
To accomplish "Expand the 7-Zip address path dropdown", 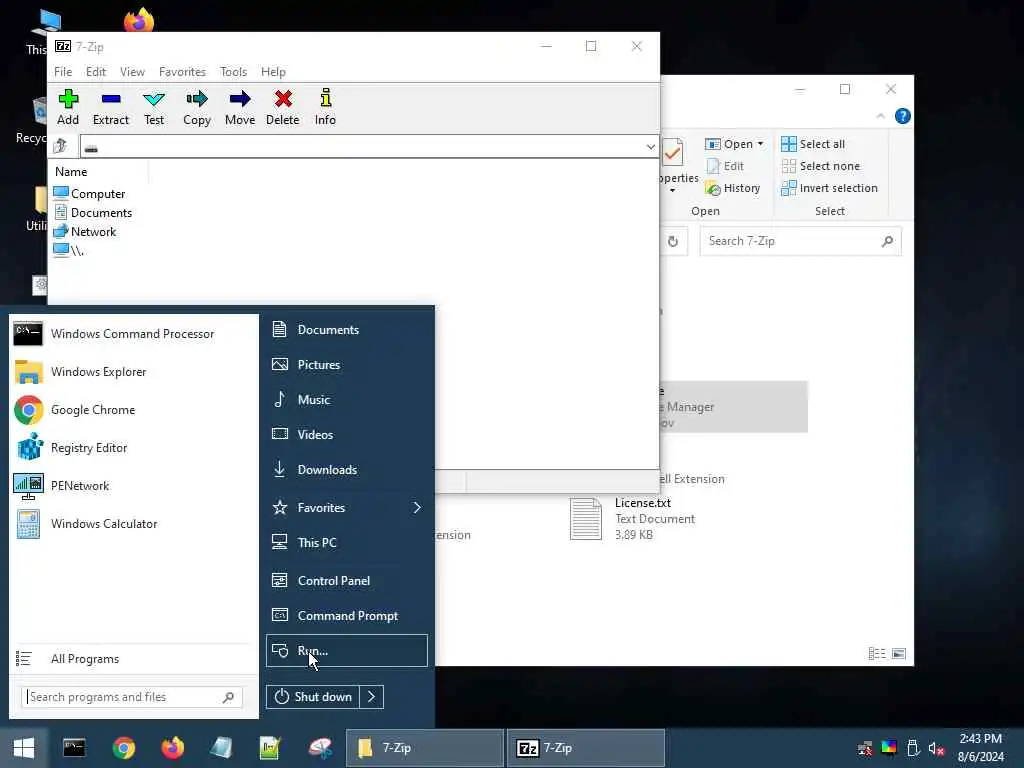I will [x=650, y=147].
